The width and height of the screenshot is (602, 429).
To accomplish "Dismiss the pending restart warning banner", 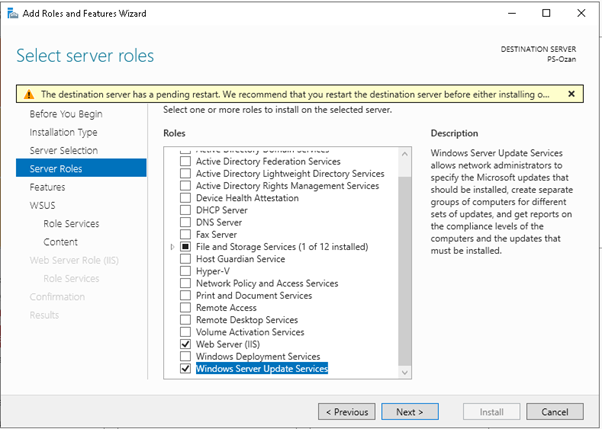I will 571,93.
